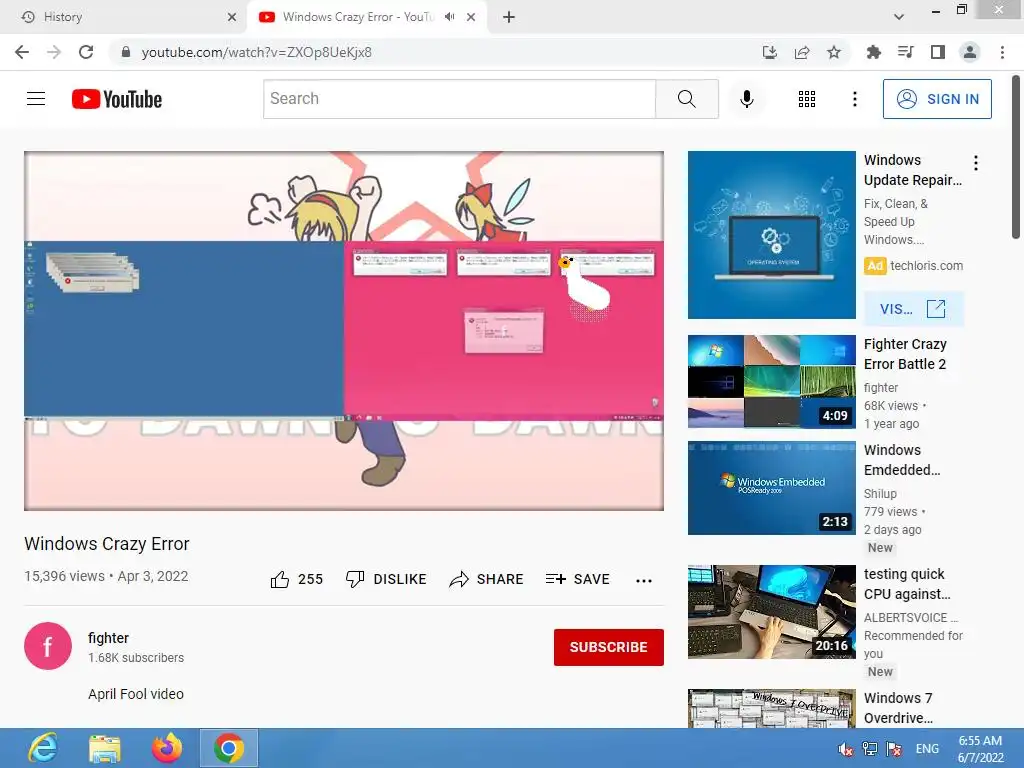Open the Fighter Crazy Error Battle 2 thumbnail
Viewport: 1024px width, 768px height.
click(772, 381)
